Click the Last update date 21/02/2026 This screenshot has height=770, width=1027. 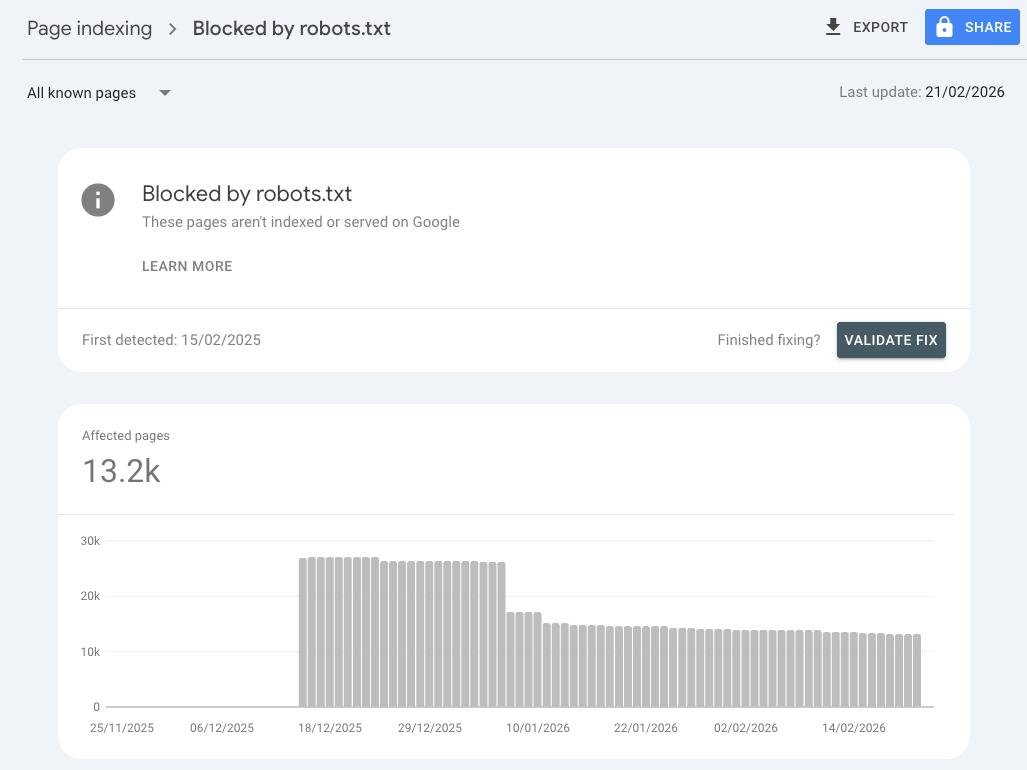coord(964,92)
